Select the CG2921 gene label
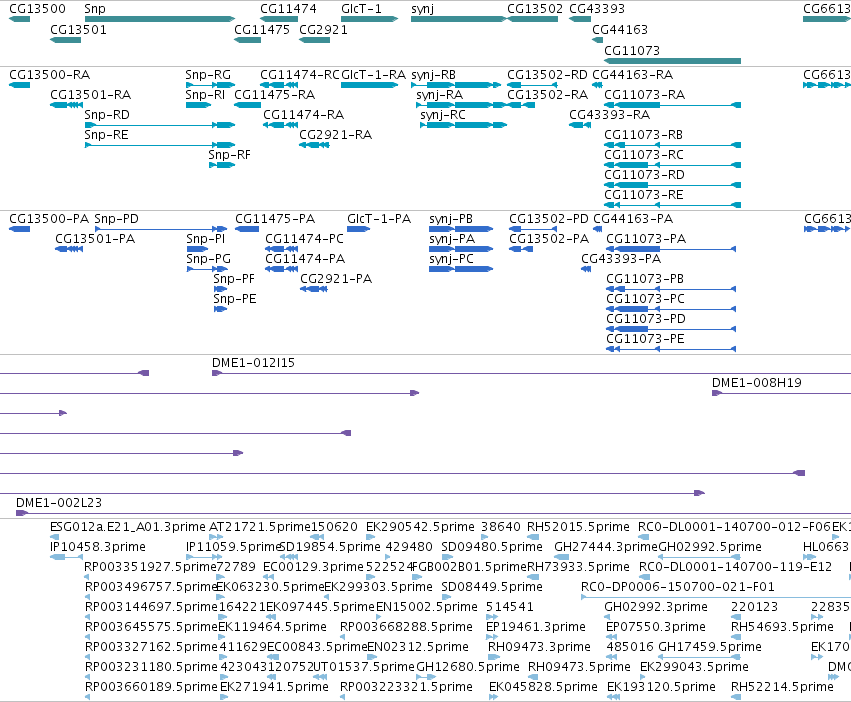This screenshot has width=851, height=702. (323, 29)
